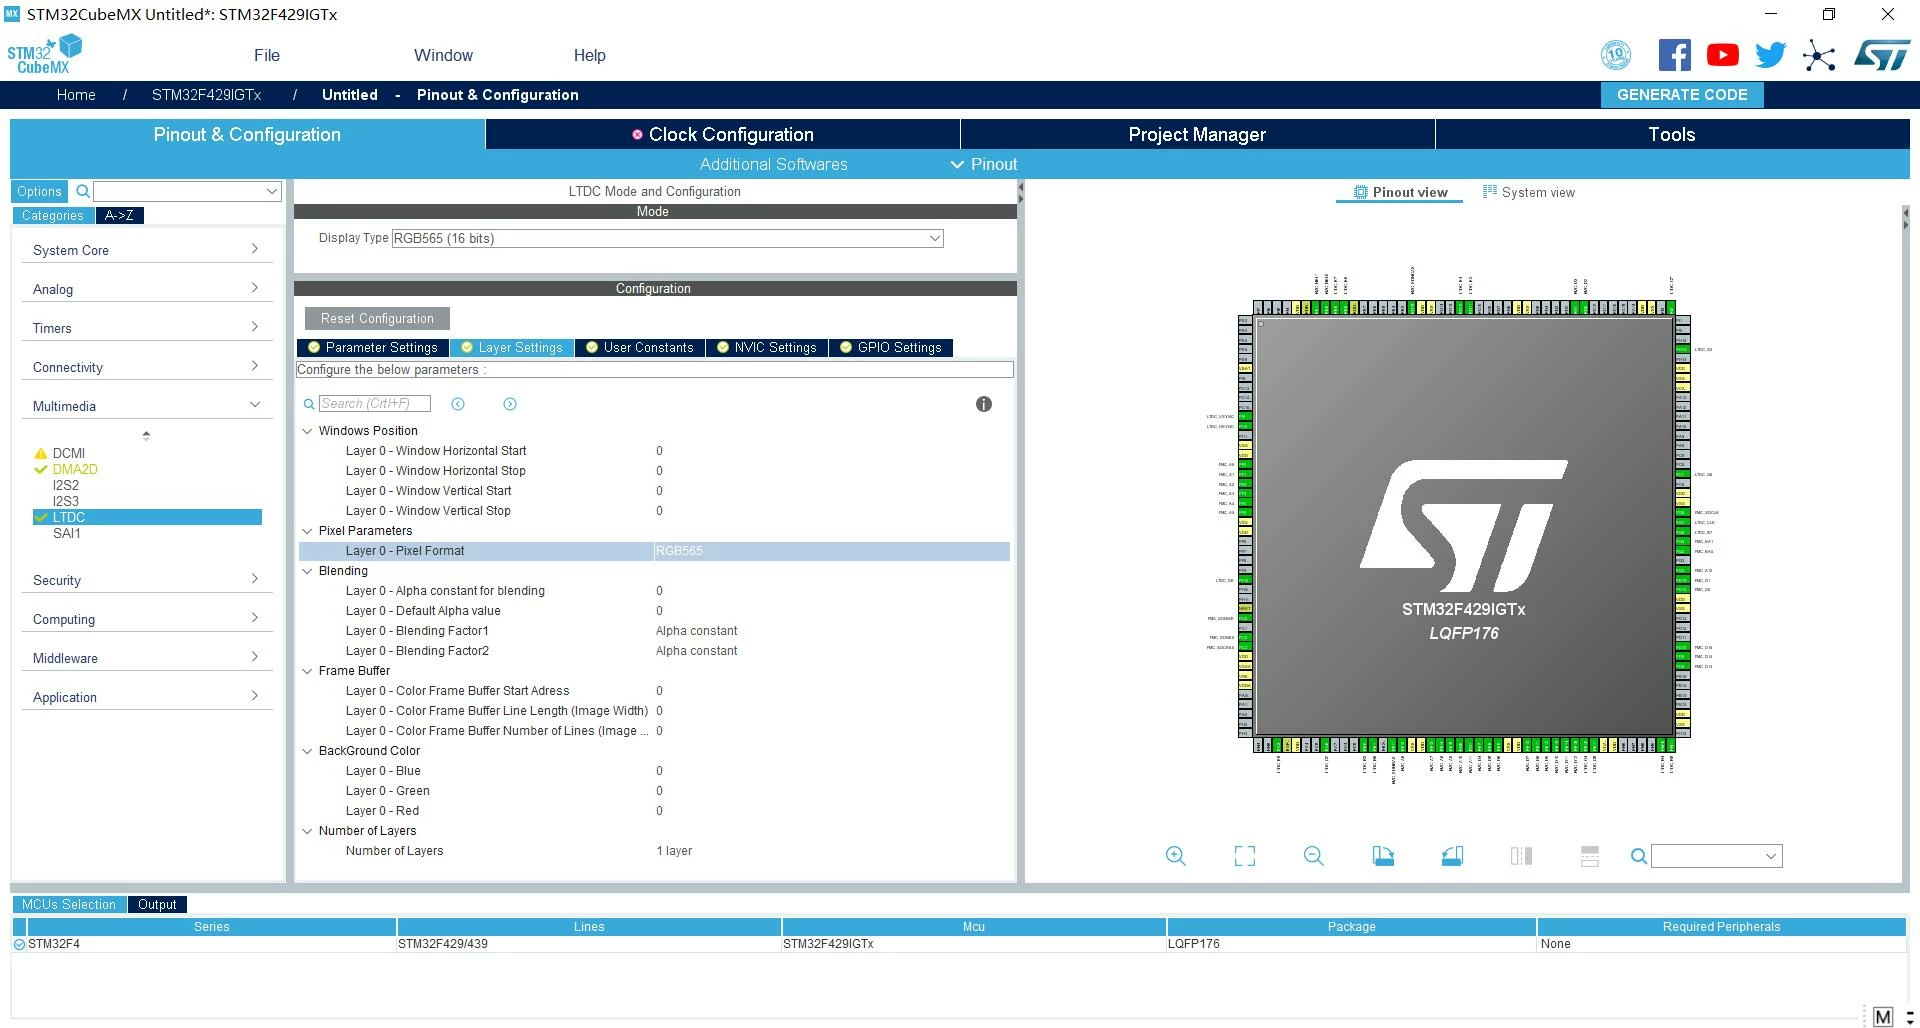Image resolution: width=1920 pixels, height=1028 pixels.
Task: Open GPIO Settings tab
Action: click(x=891, y=348)
